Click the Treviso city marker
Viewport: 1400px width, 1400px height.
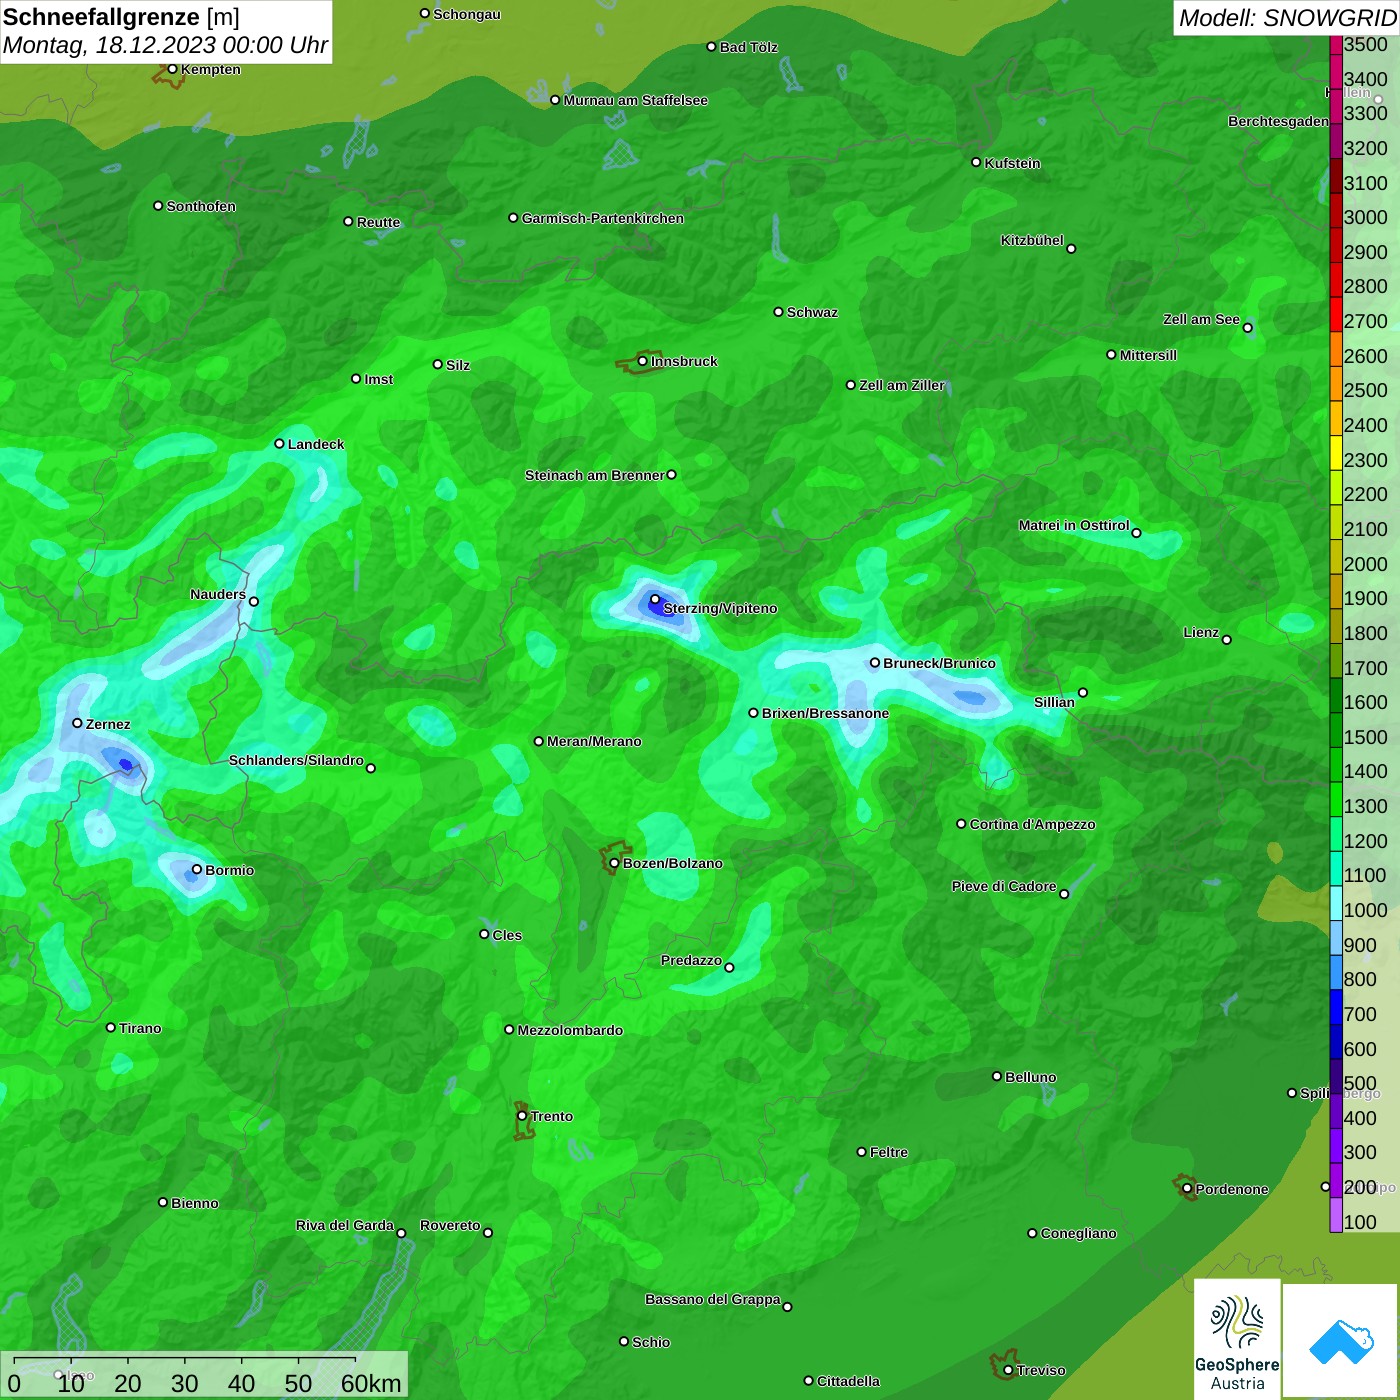[x=1008, y=1370]
